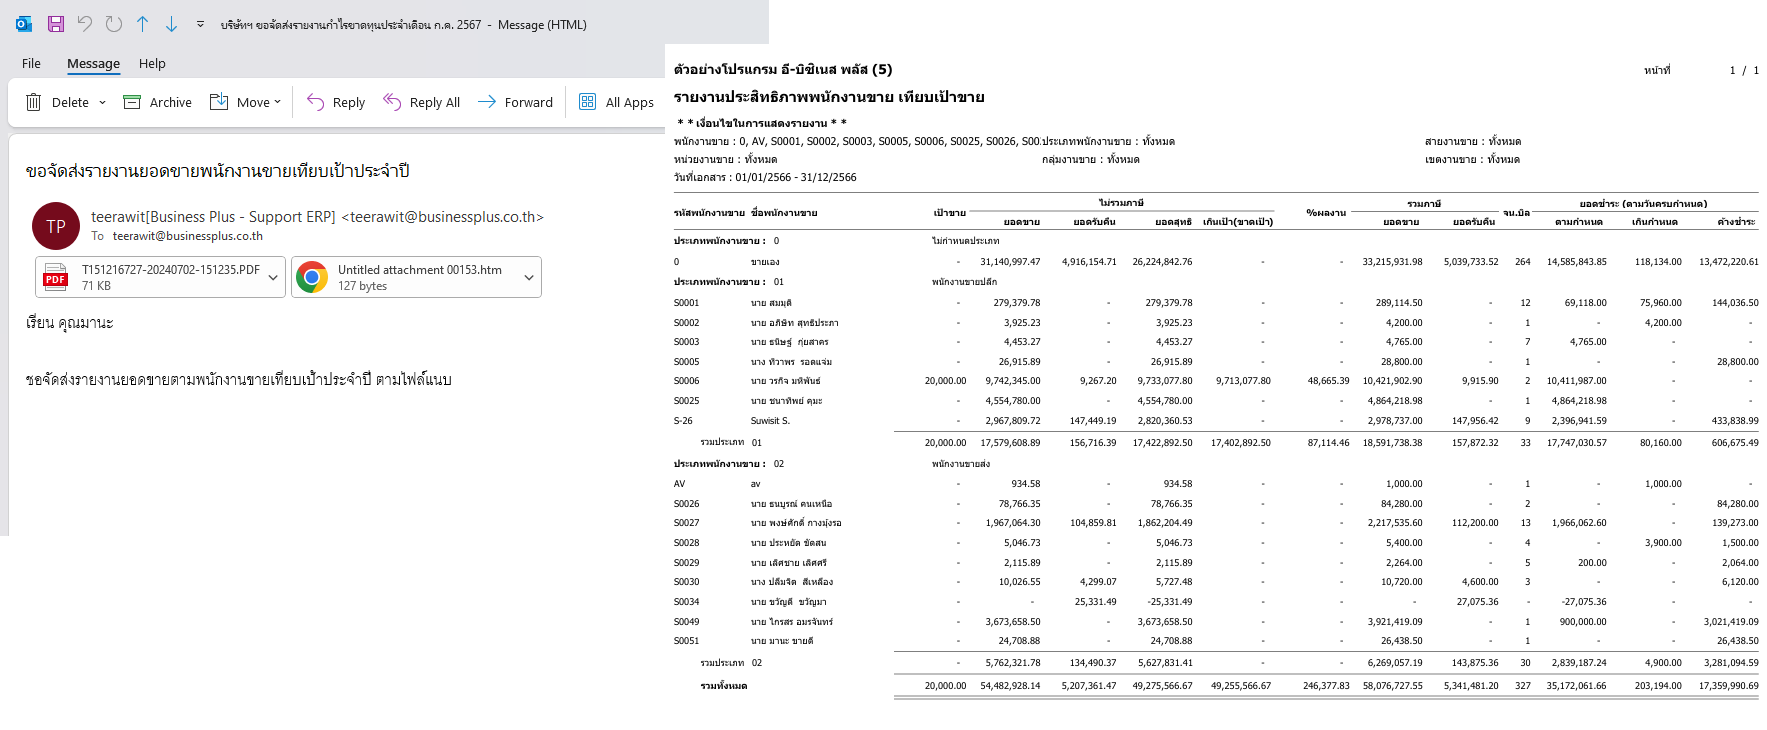The height and width of the screenshot is (730, 1767).
Task: Go to the previous item with the up arrow
Action: coord(143,24)
